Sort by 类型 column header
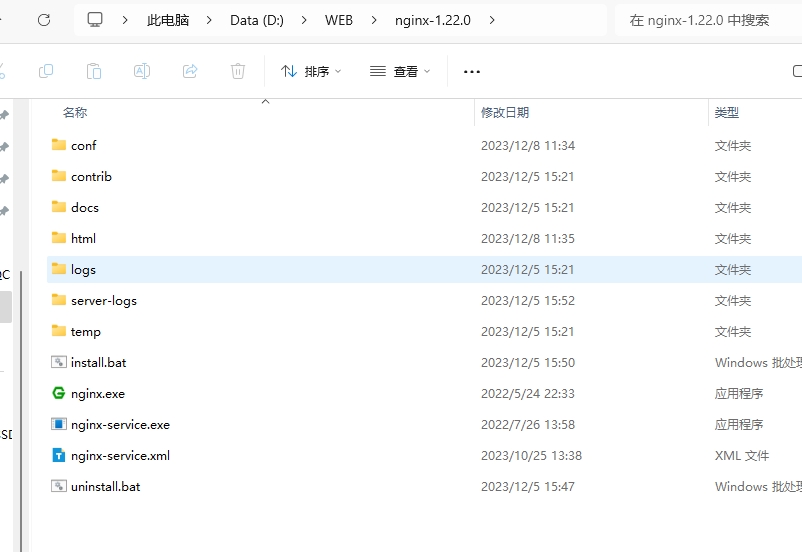 (727, 113)
